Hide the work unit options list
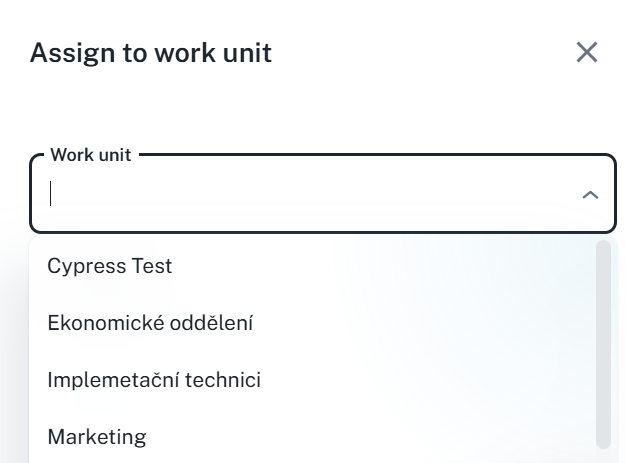Viewport: 626px width, 463px height. 590,194
